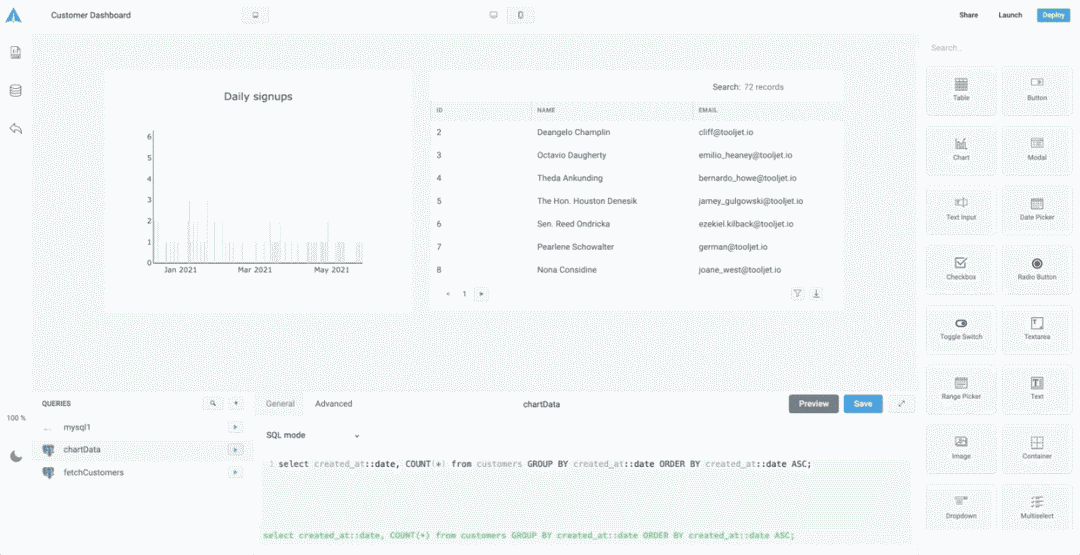The width and height of the screenshot is (1080, 555).
Task: Select the Modal widget
Action: (x=1037, y=149)
